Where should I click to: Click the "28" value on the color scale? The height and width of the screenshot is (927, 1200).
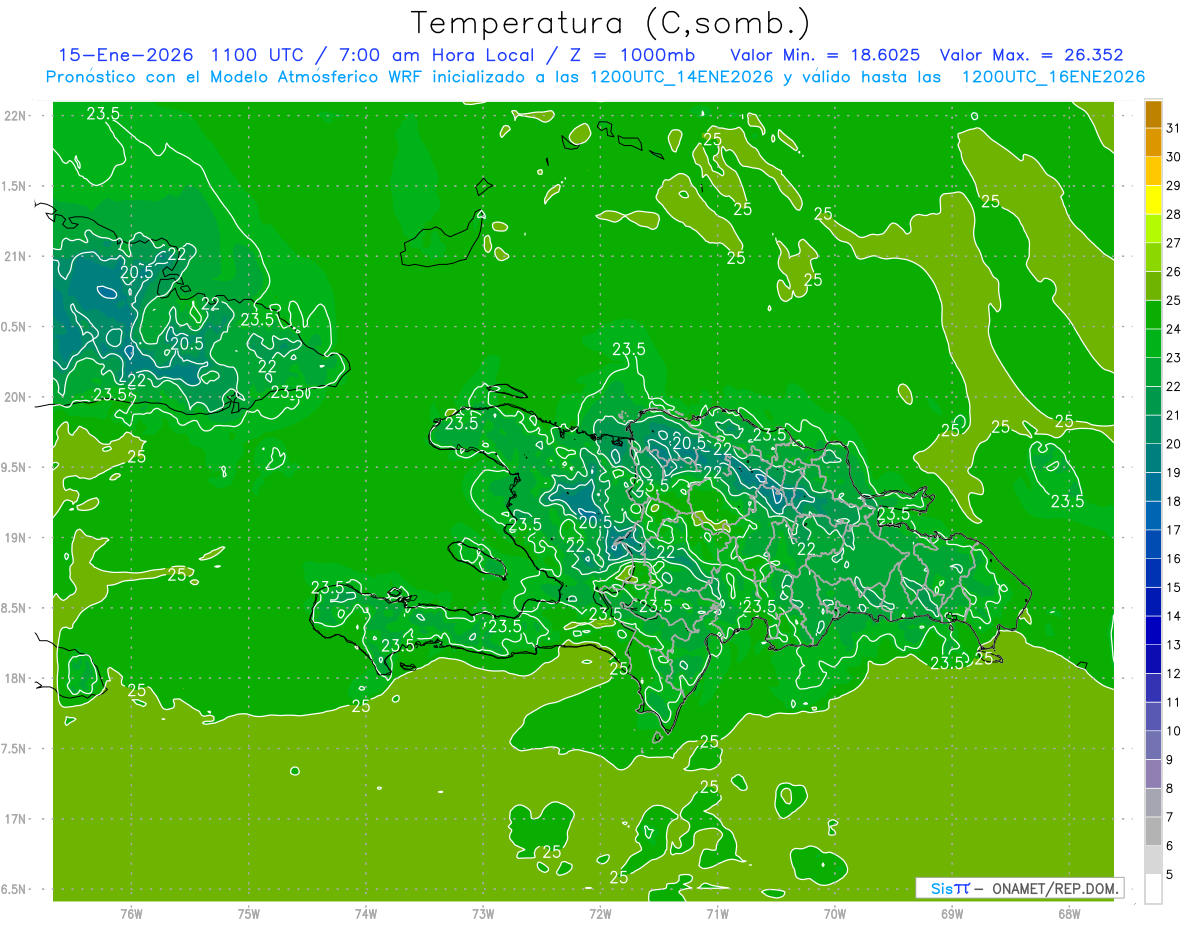coord(1173,214)
